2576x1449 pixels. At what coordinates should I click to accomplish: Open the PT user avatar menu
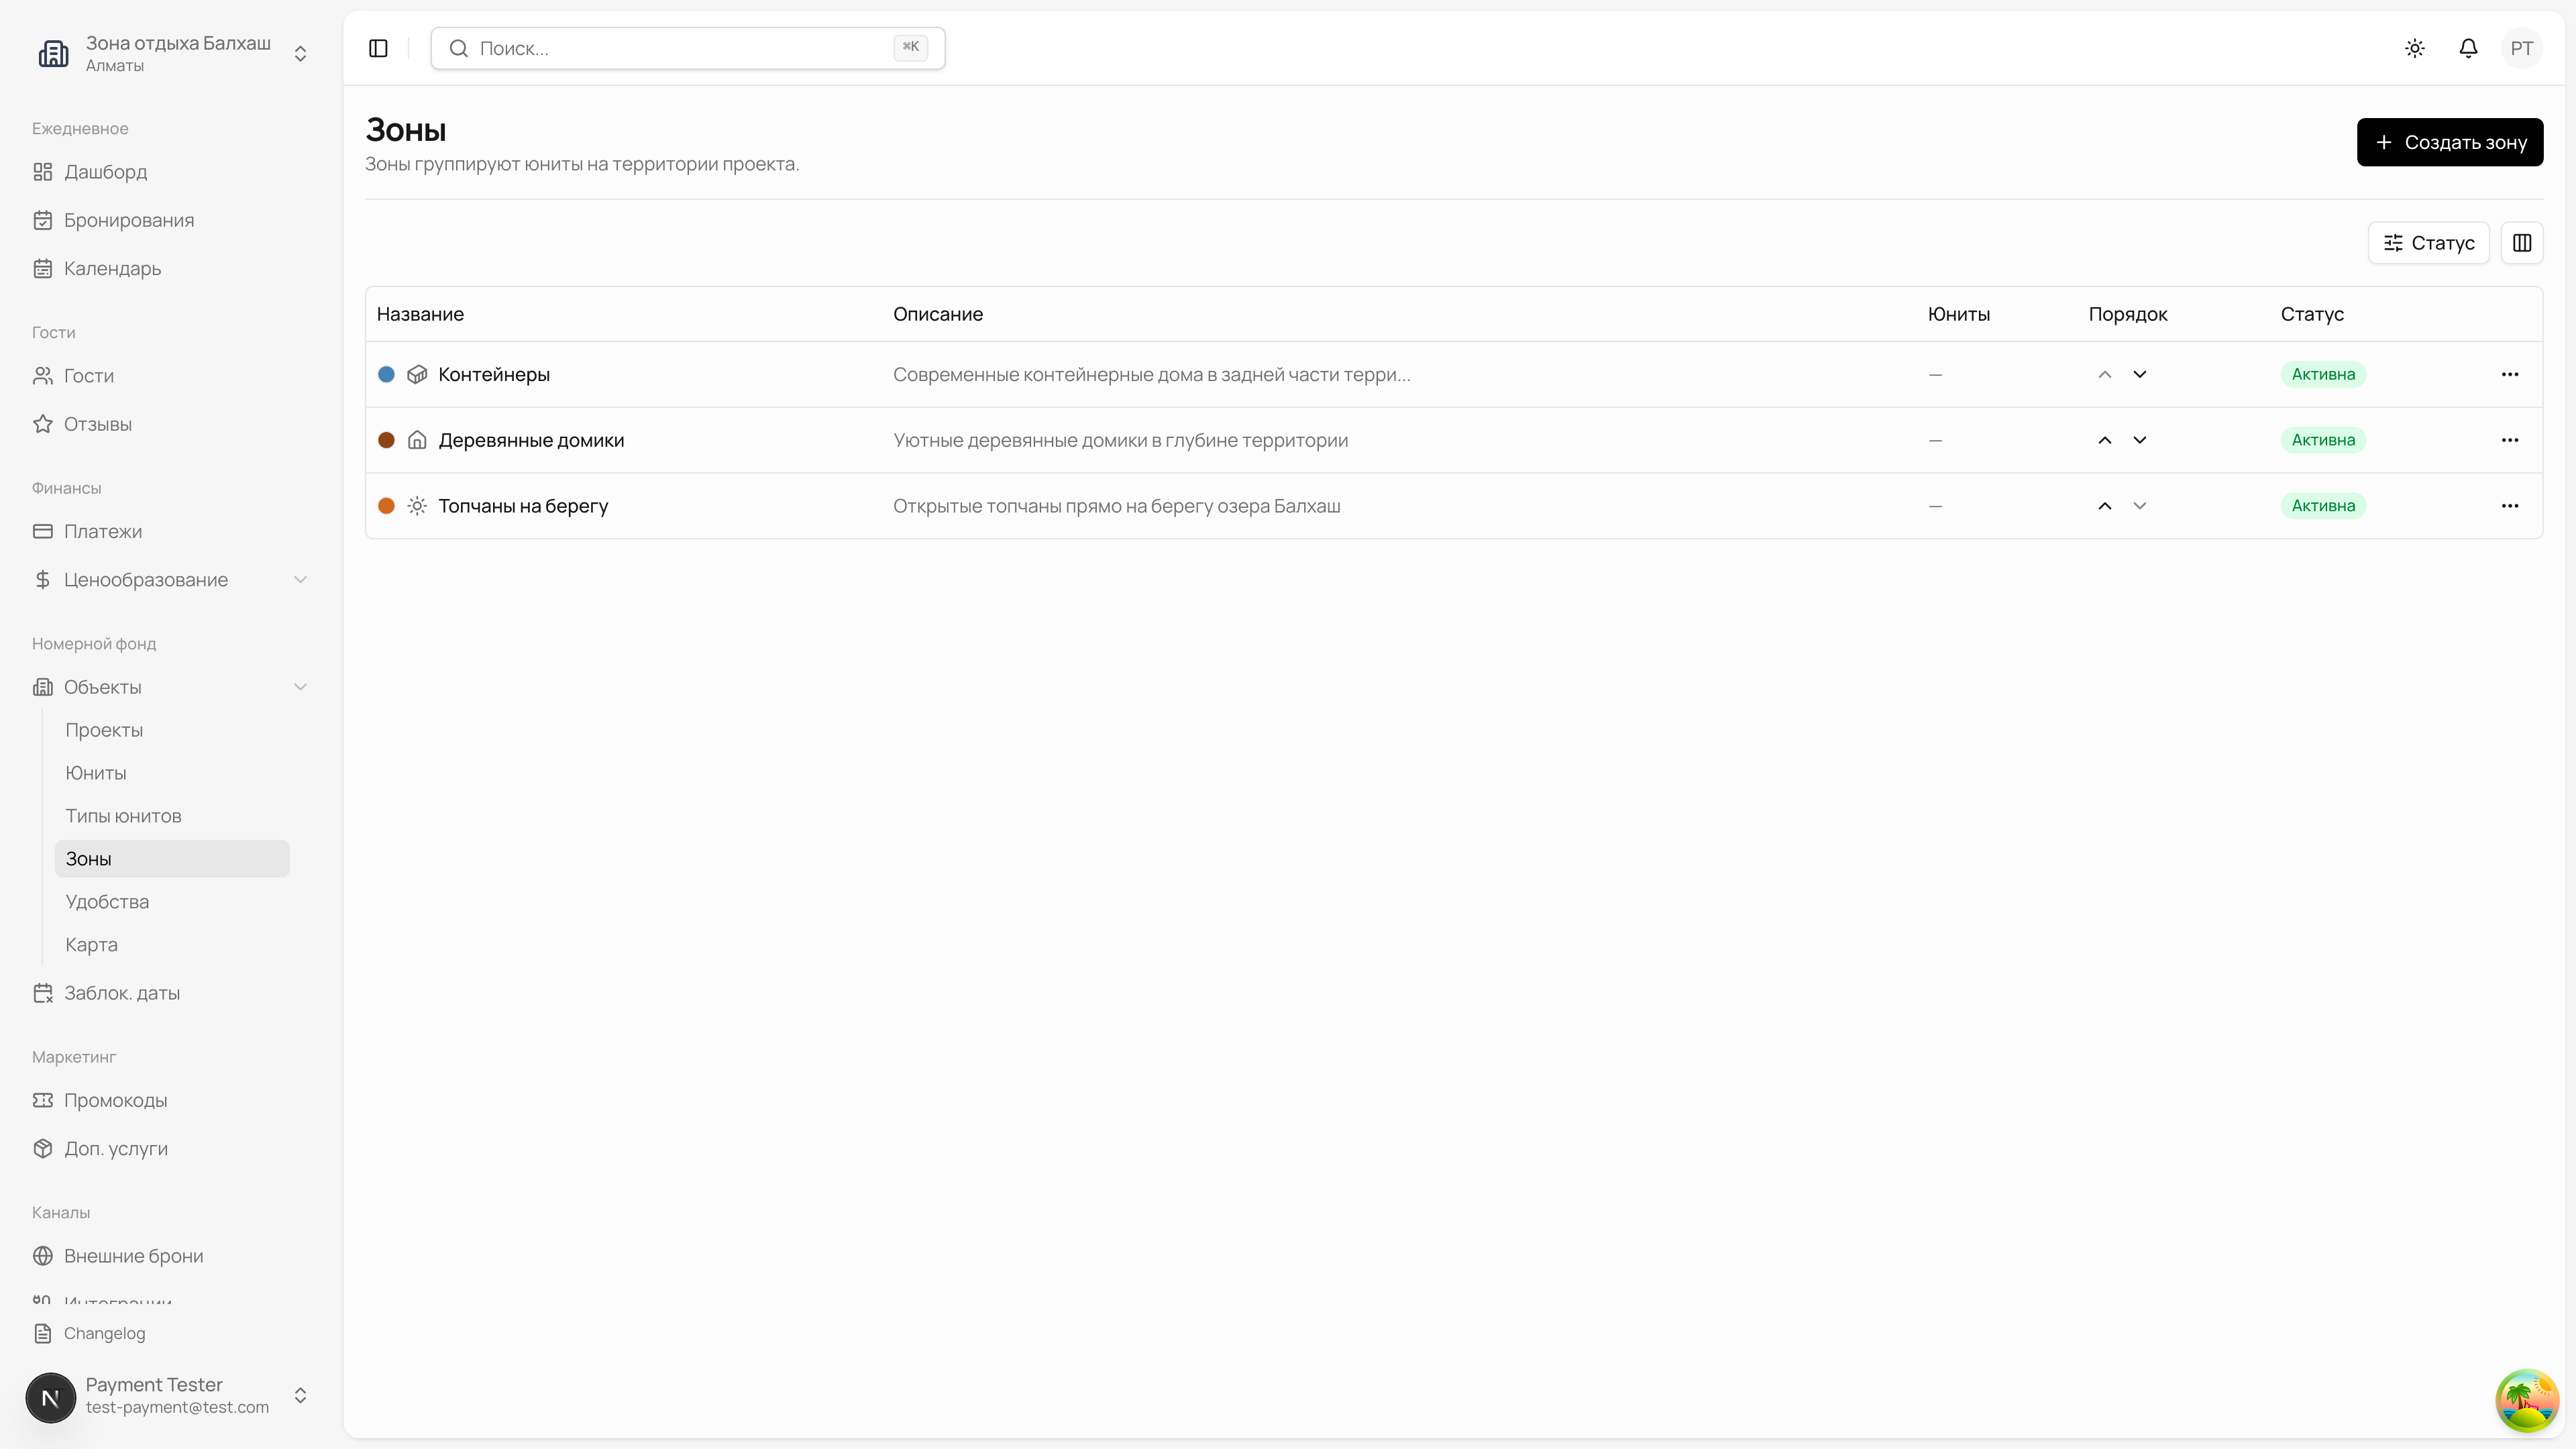click(x=2521, y=48)
